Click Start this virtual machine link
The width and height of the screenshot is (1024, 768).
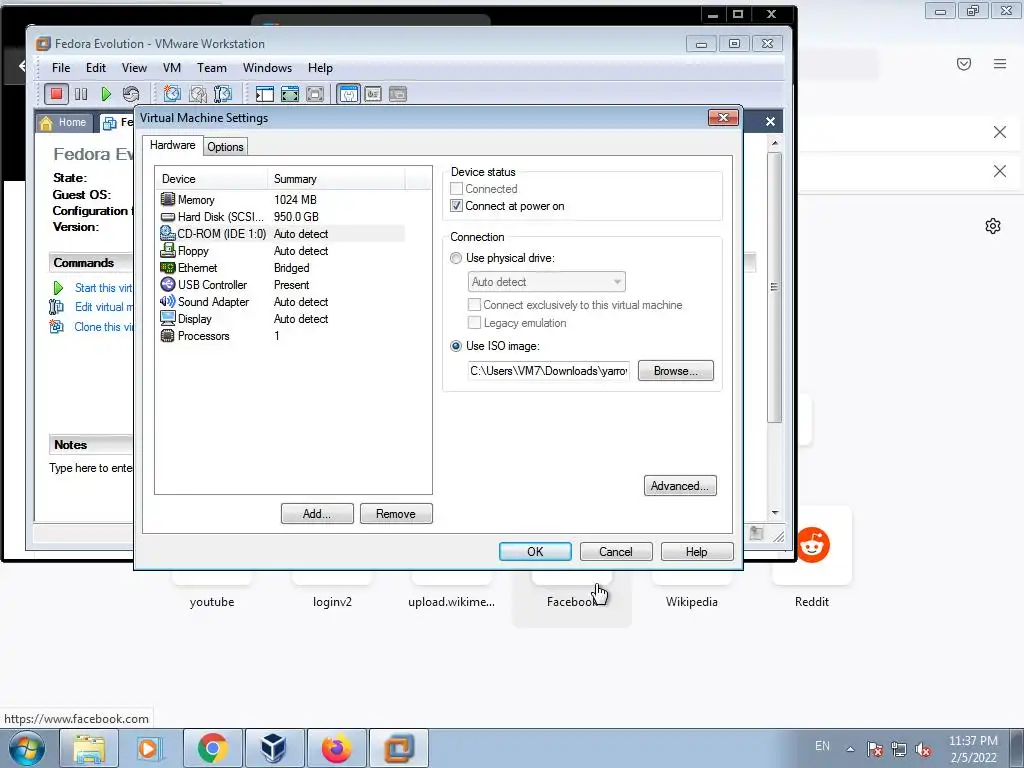point(103,288)
